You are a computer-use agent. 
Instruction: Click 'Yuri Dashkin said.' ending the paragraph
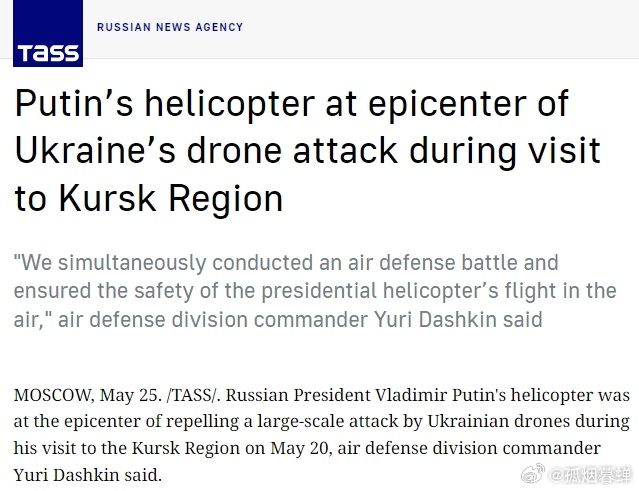pos(88,475)
